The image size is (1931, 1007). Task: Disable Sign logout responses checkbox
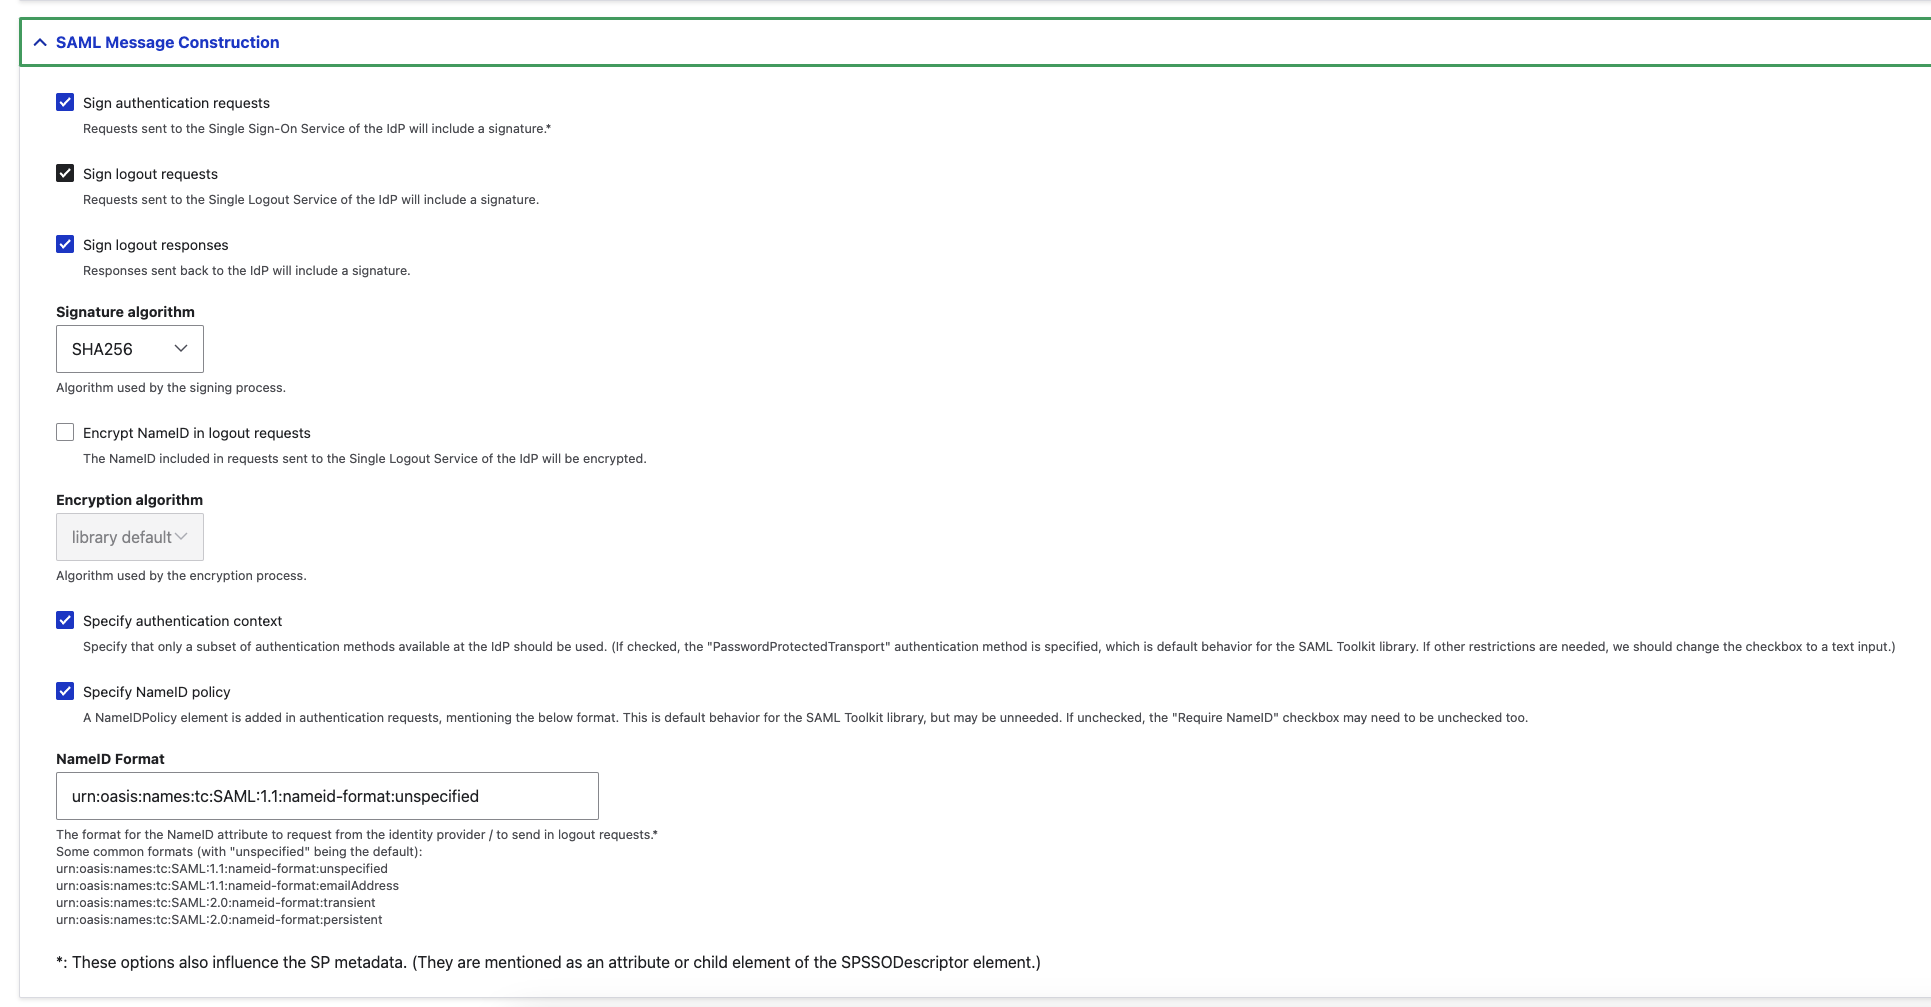click(x=65, y=244)
